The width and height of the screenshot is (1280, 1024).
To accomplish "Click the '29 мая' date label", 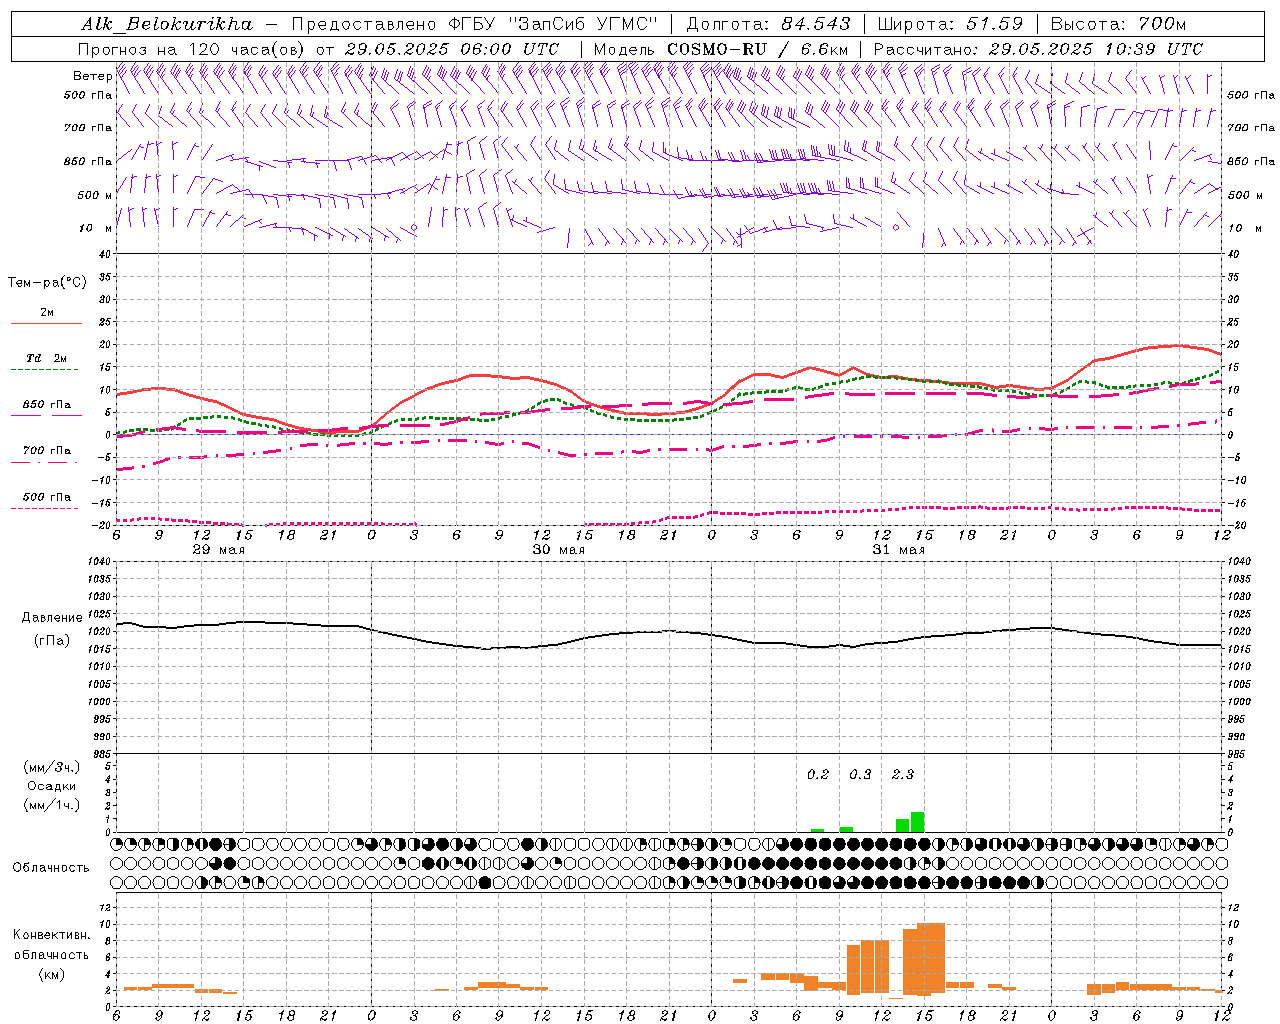I will (219, 550).
